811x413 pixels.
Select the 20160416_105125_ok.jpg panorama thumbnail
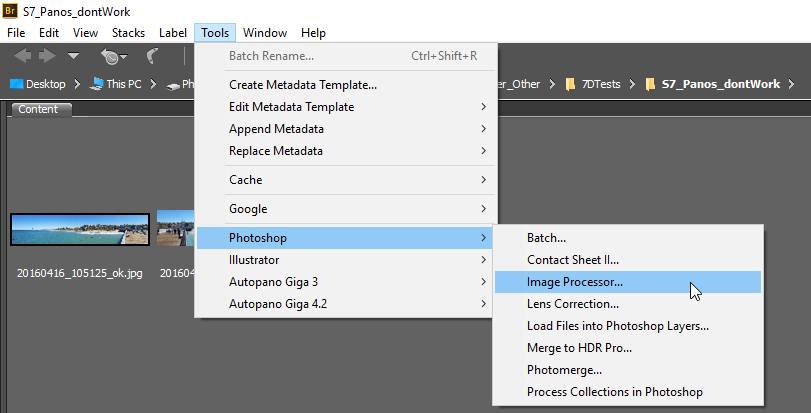point(80,229)
